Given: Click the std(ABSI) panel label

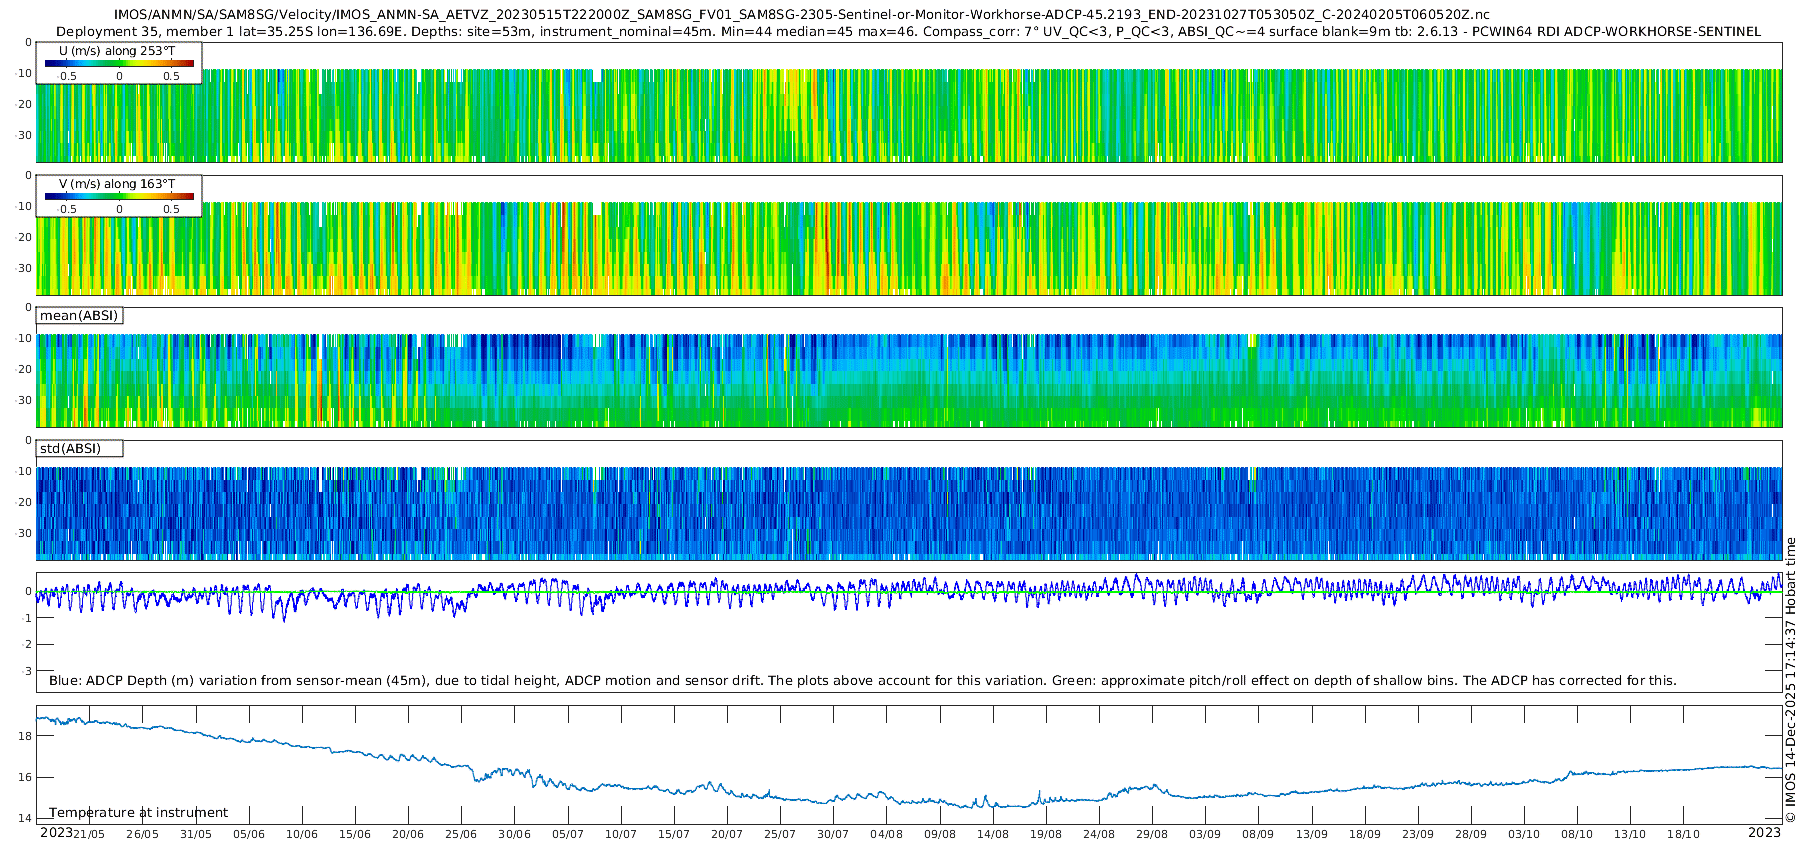Looking at the screenshot, I should [x=70, y=449].
